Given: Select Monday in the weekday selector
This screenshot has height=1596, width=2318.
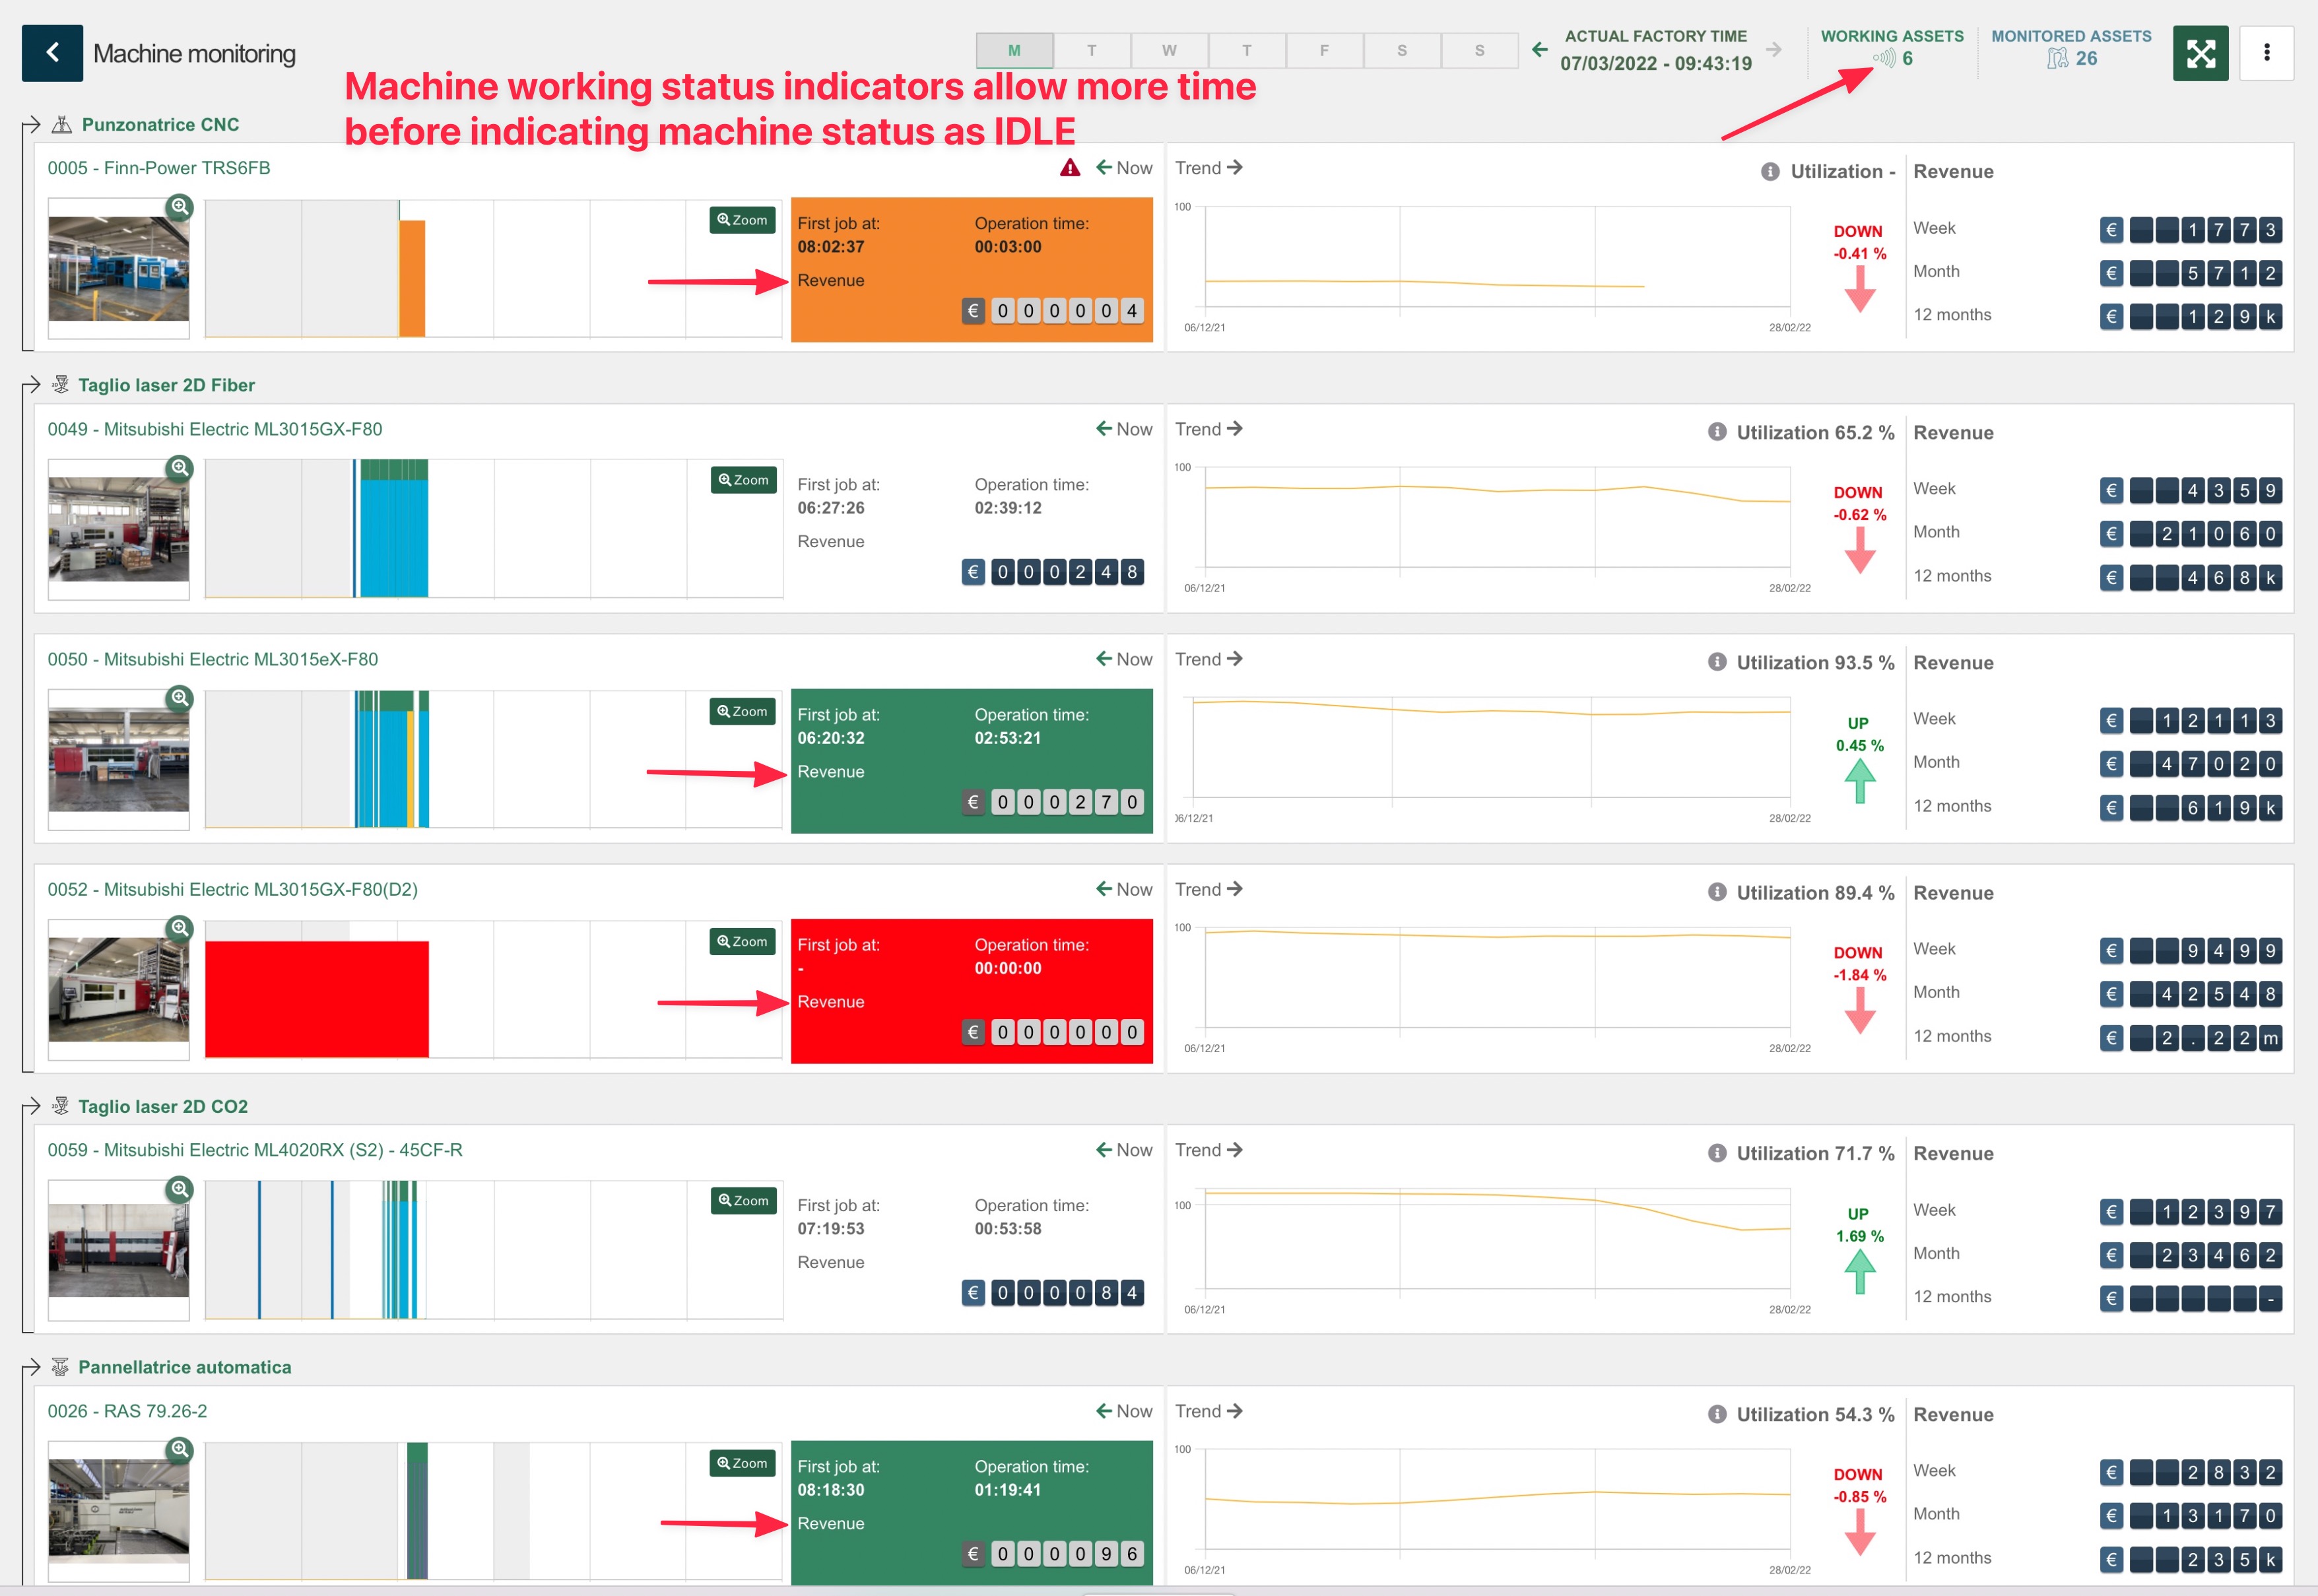Looking at the screenshot, I should [x=1014, y=50].
